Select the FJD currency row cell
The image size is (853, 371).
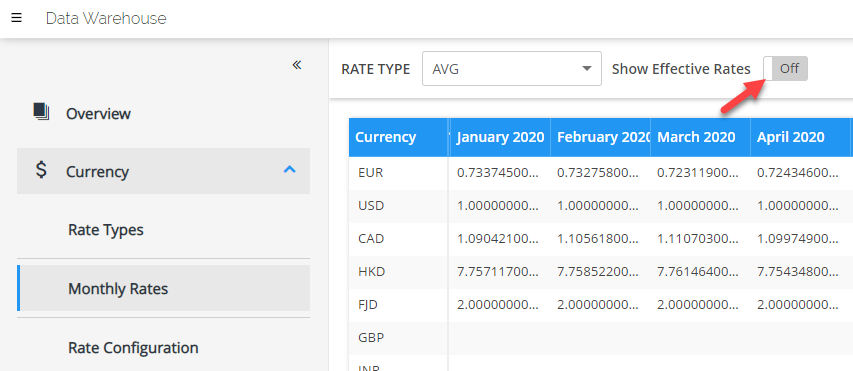pyautogui.click(x=398, y=305)
